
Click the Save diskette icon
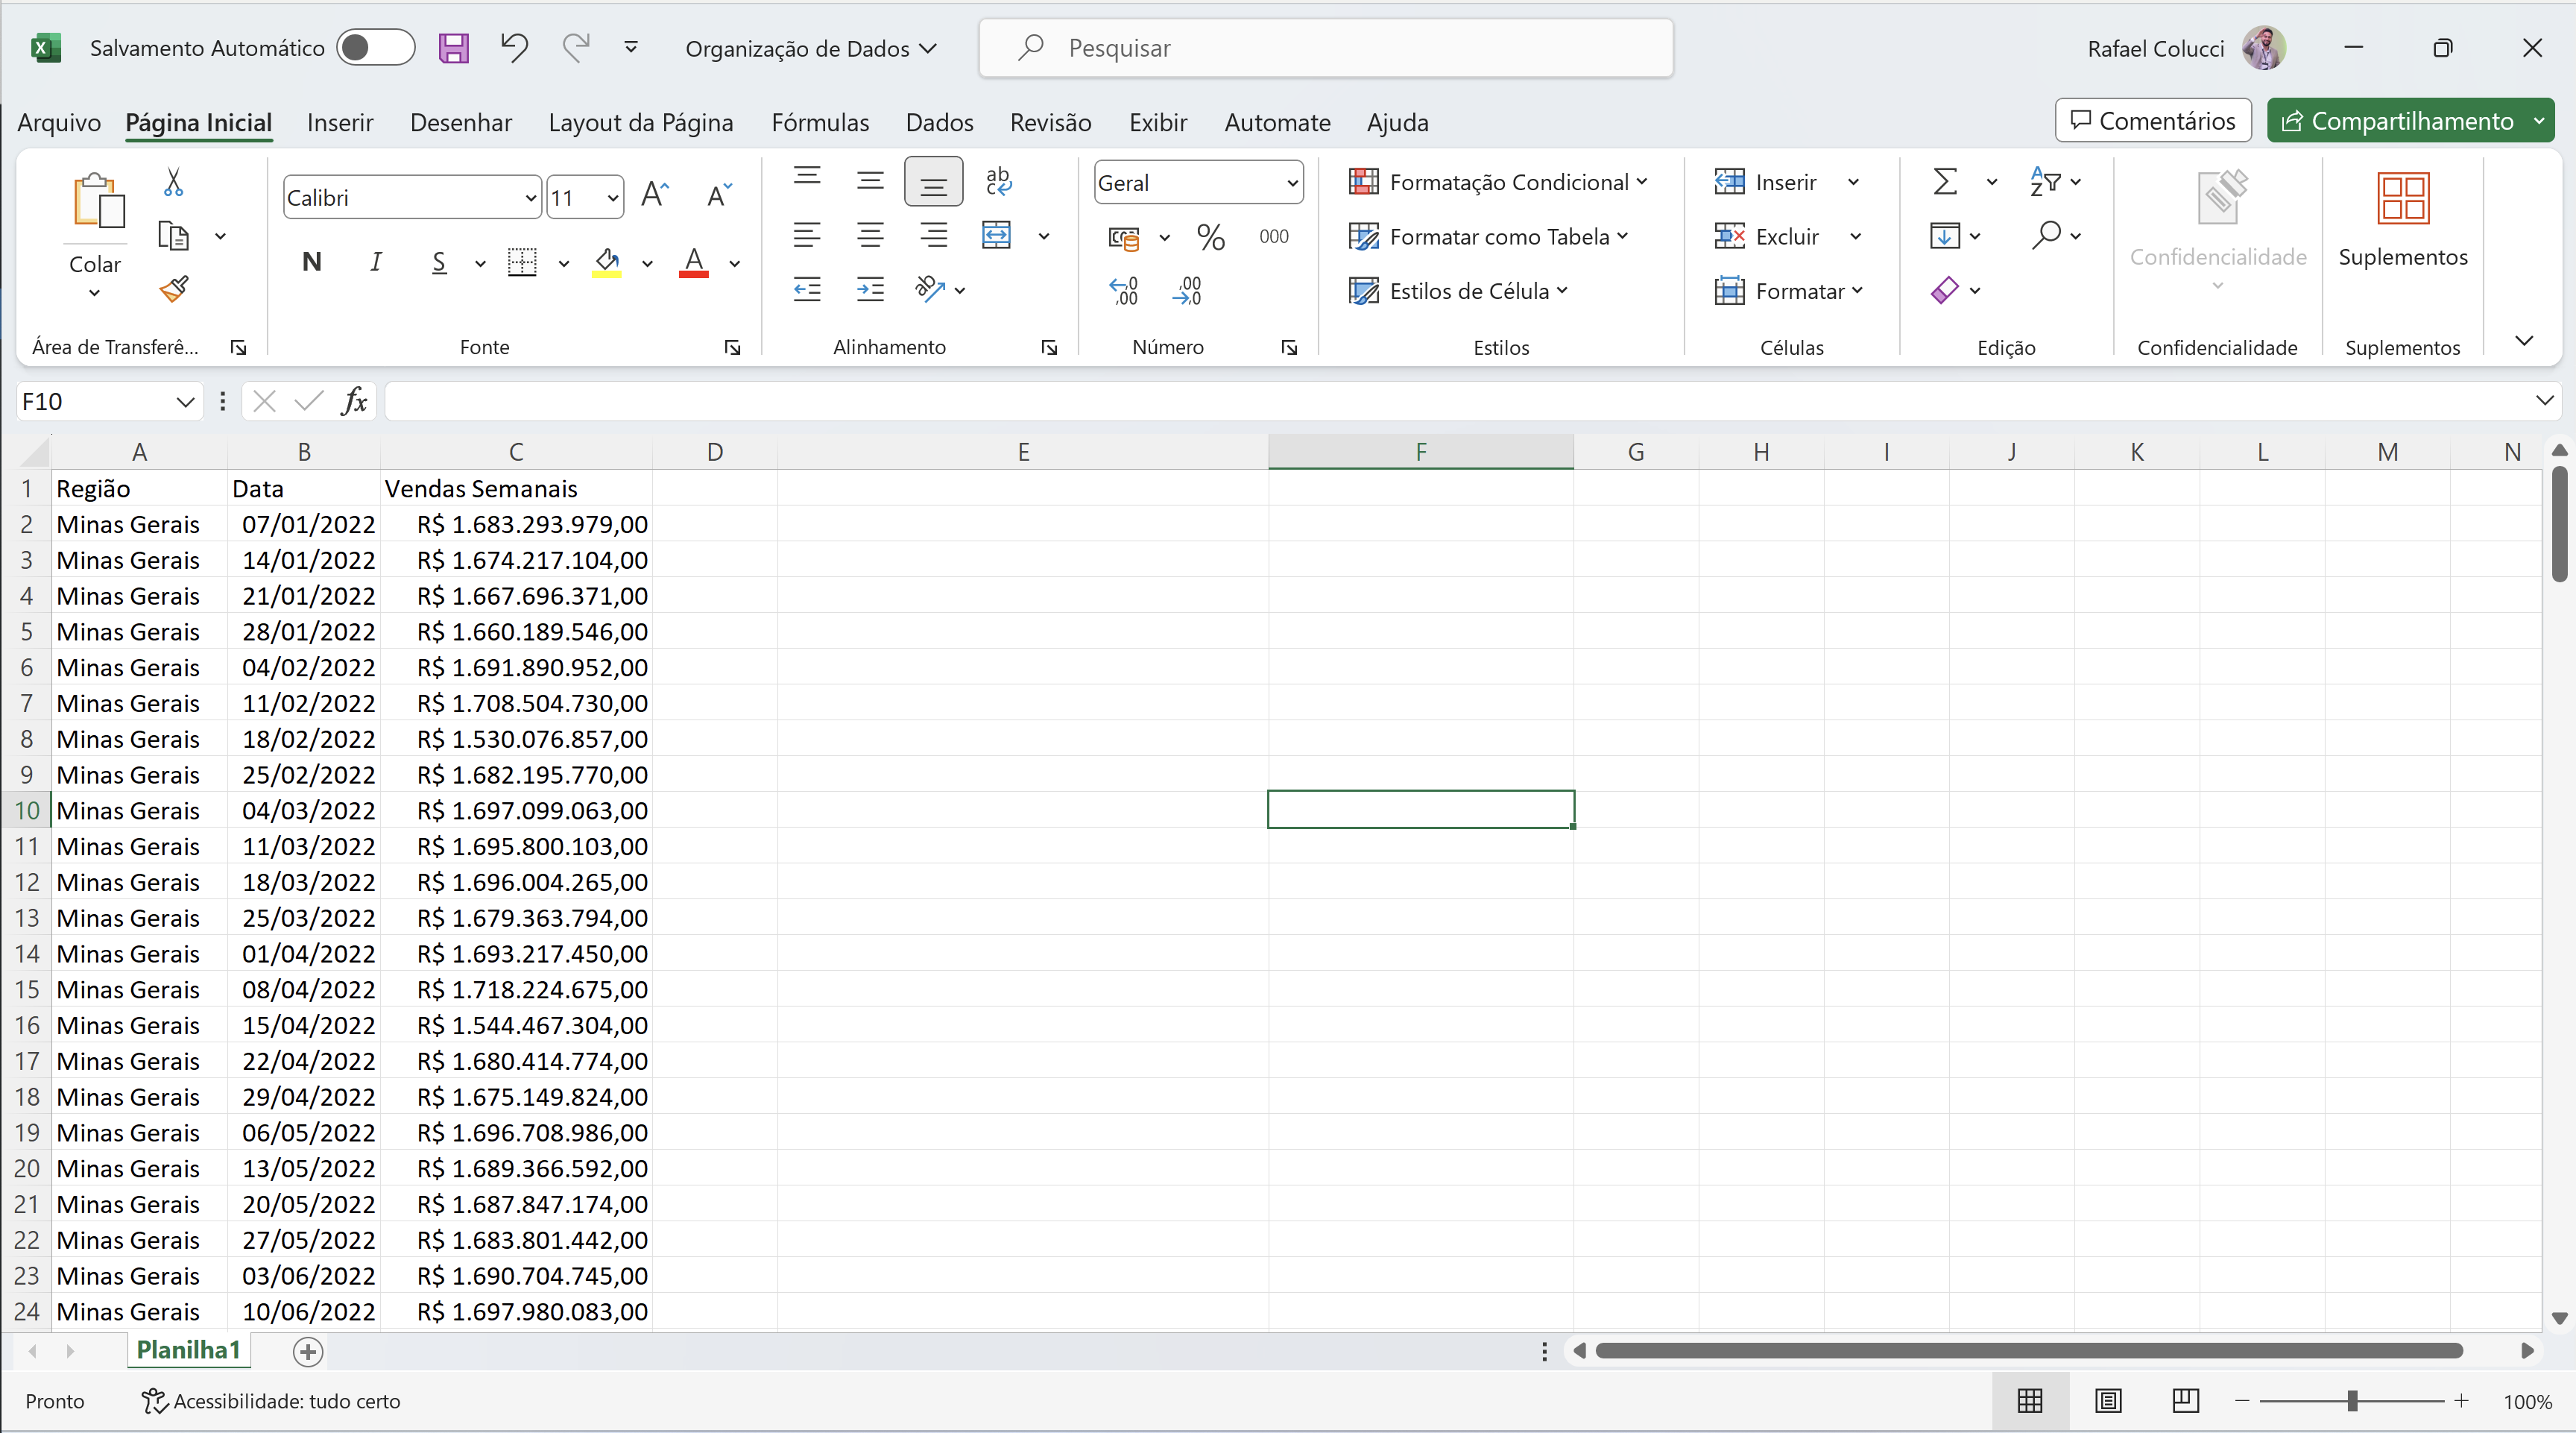click(x=453, y=48)
